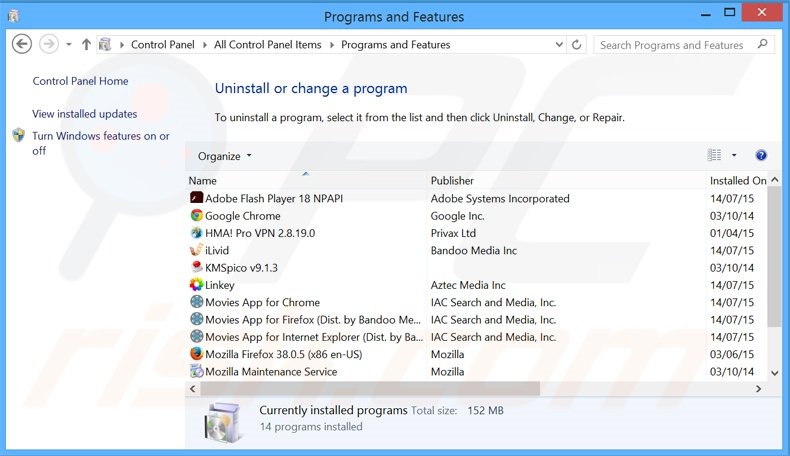Click the 03/06/15 install date
Screen dimensions: 790x456
point(732,354)
